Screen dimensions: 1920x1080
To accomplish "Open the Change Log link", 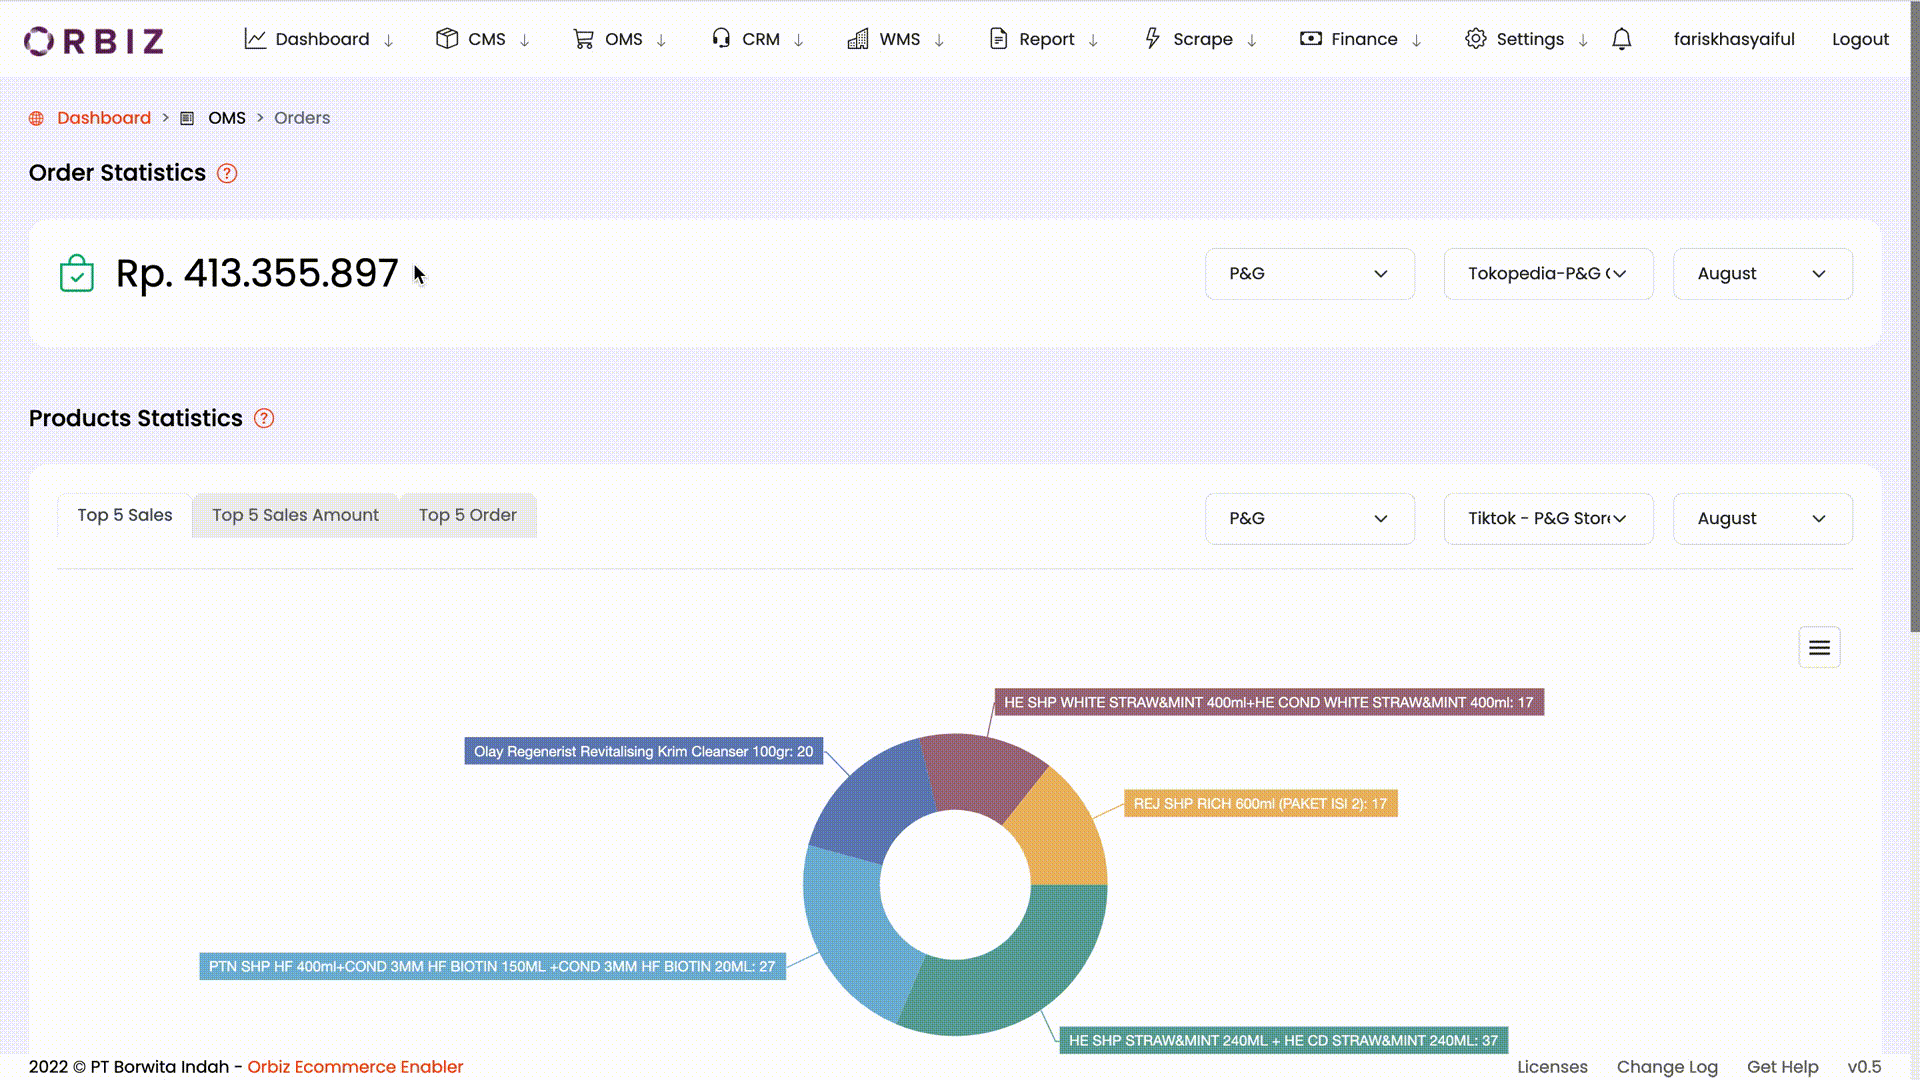I will (1666, 1067).
